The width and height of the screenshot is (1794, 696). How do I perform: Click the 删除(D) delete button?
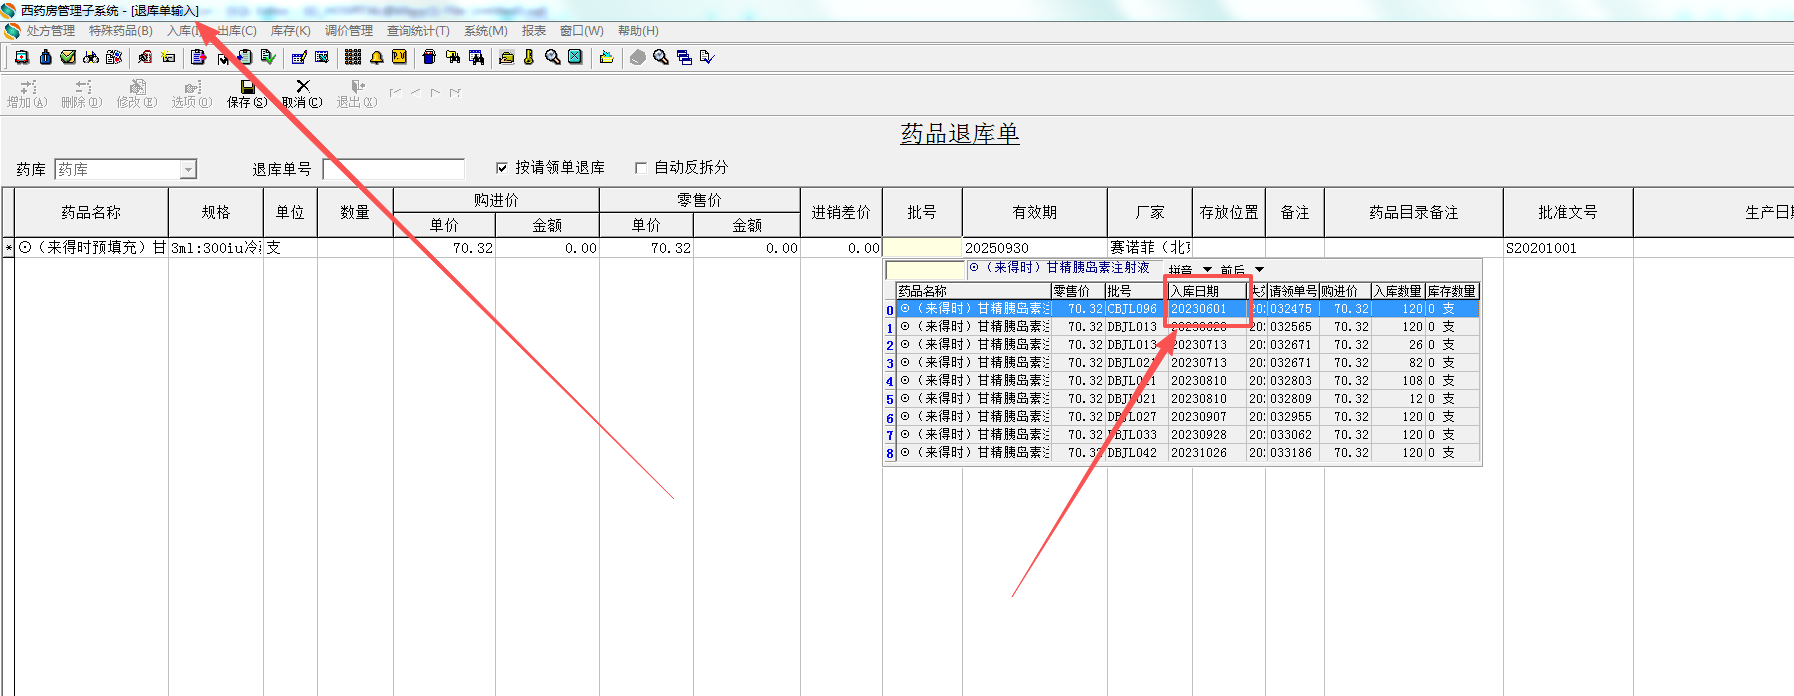tap(82, 94)
